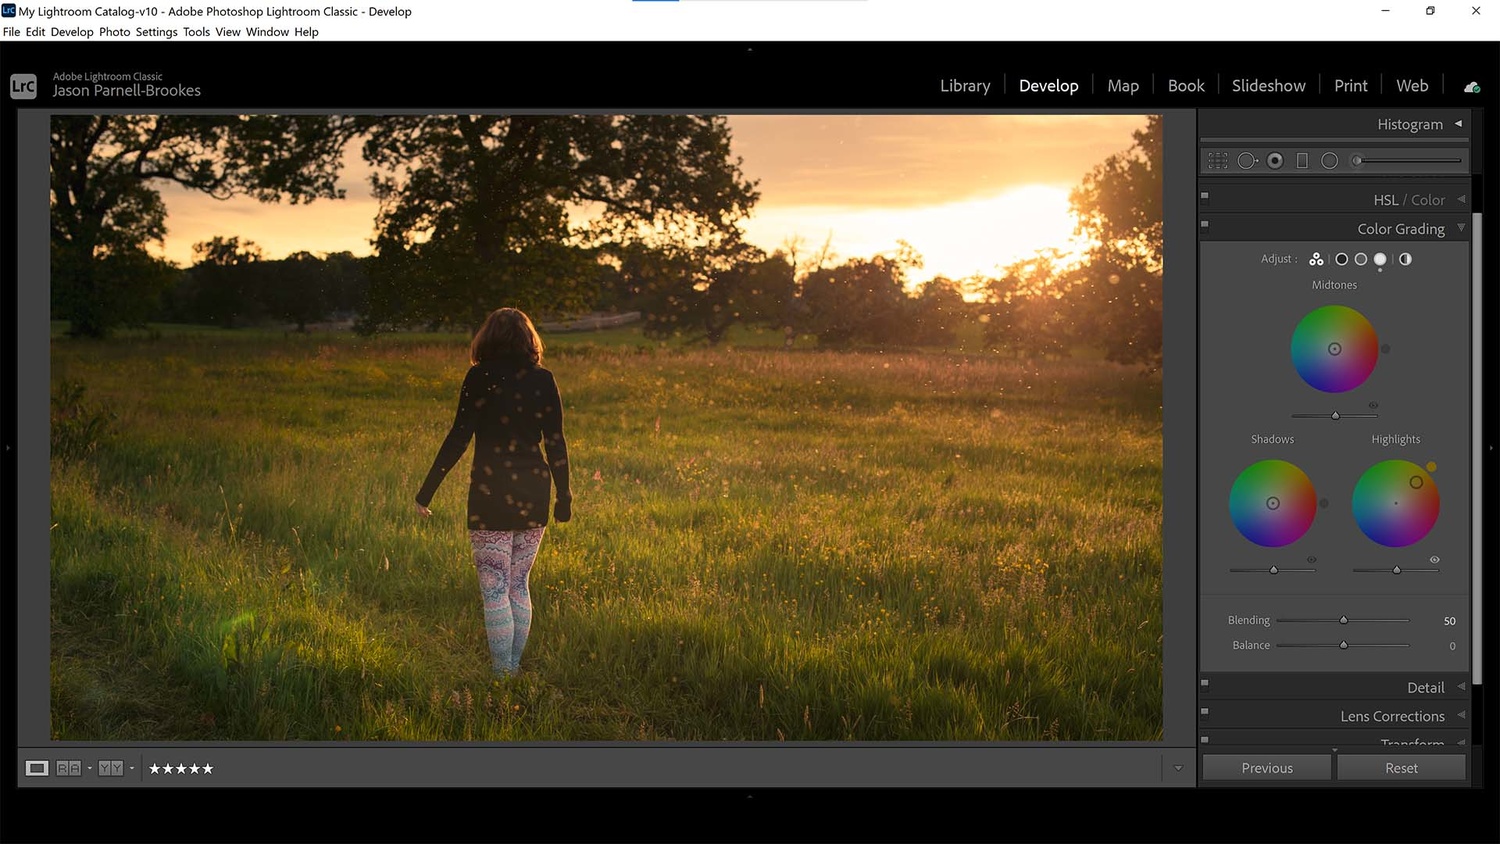Screen dimensions: 1500x844
Task: Click the Lrc logo icon
Action: pyautogui.click(x=23, y=86)
